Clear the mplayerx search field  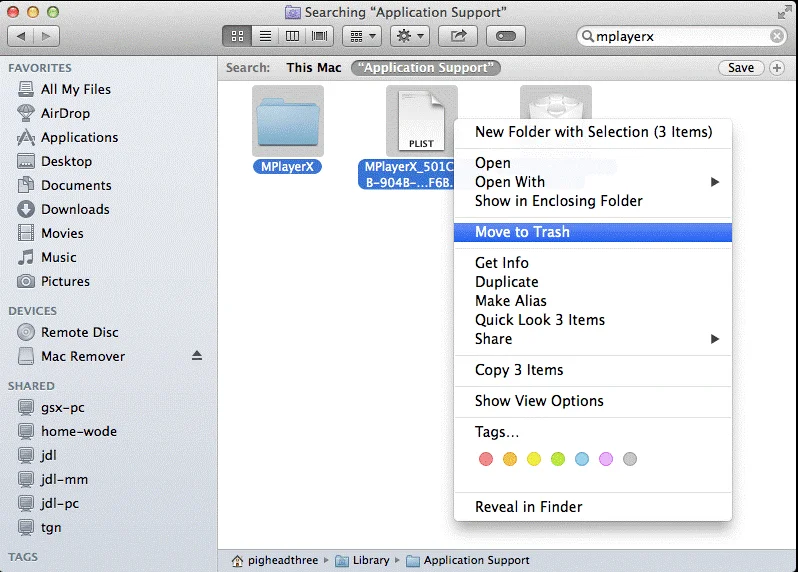[777, 36]
